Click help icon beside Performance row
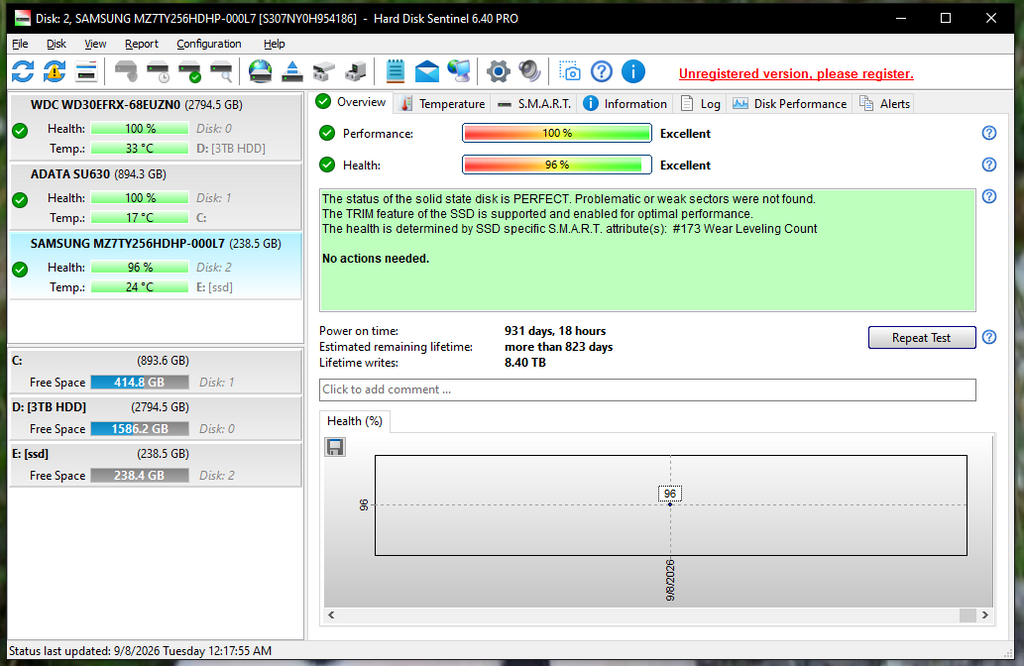The width and height of the screenshot is (1024, 666). click(x=989, y=133)
